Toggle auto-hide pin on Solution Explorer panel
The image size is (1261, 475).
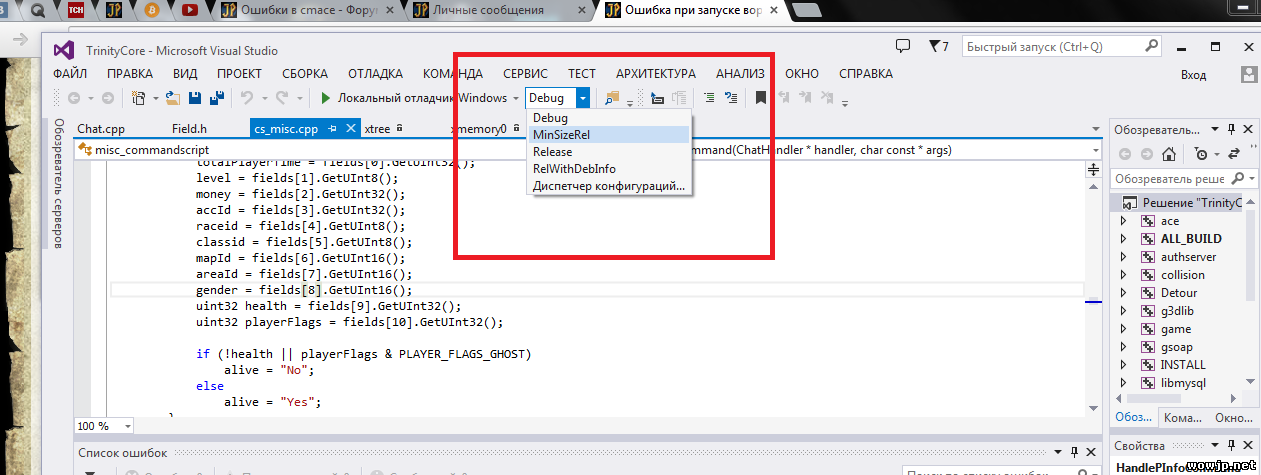tap(1233, 129)
